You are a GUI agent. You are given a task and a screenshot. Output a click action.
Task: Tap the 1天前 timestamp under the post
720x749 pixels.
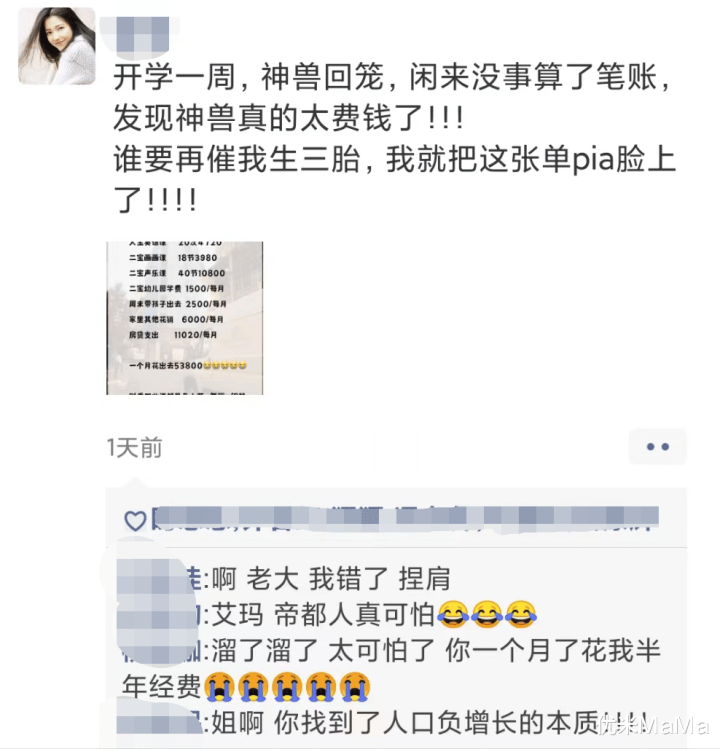click(x=135, y=448)
